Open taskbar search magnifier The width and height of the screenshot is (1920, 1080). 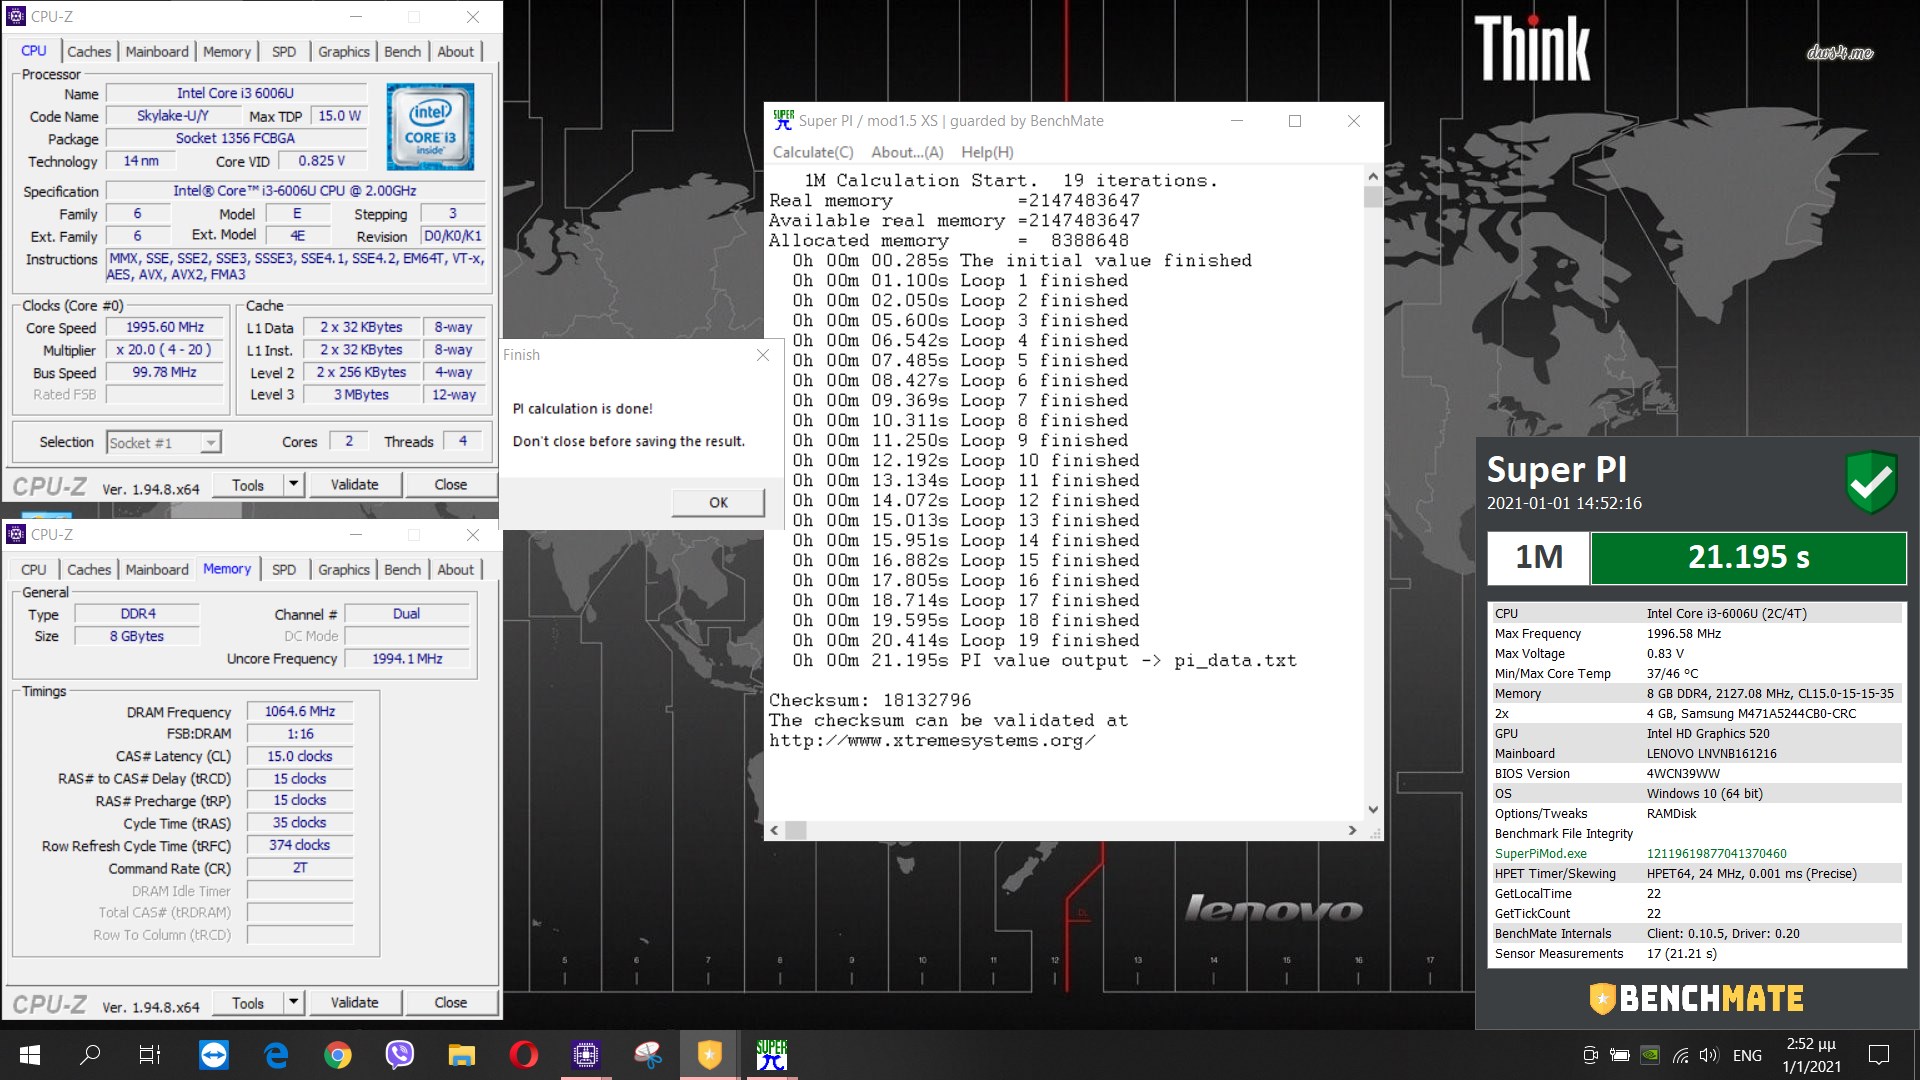point(90,1055)
